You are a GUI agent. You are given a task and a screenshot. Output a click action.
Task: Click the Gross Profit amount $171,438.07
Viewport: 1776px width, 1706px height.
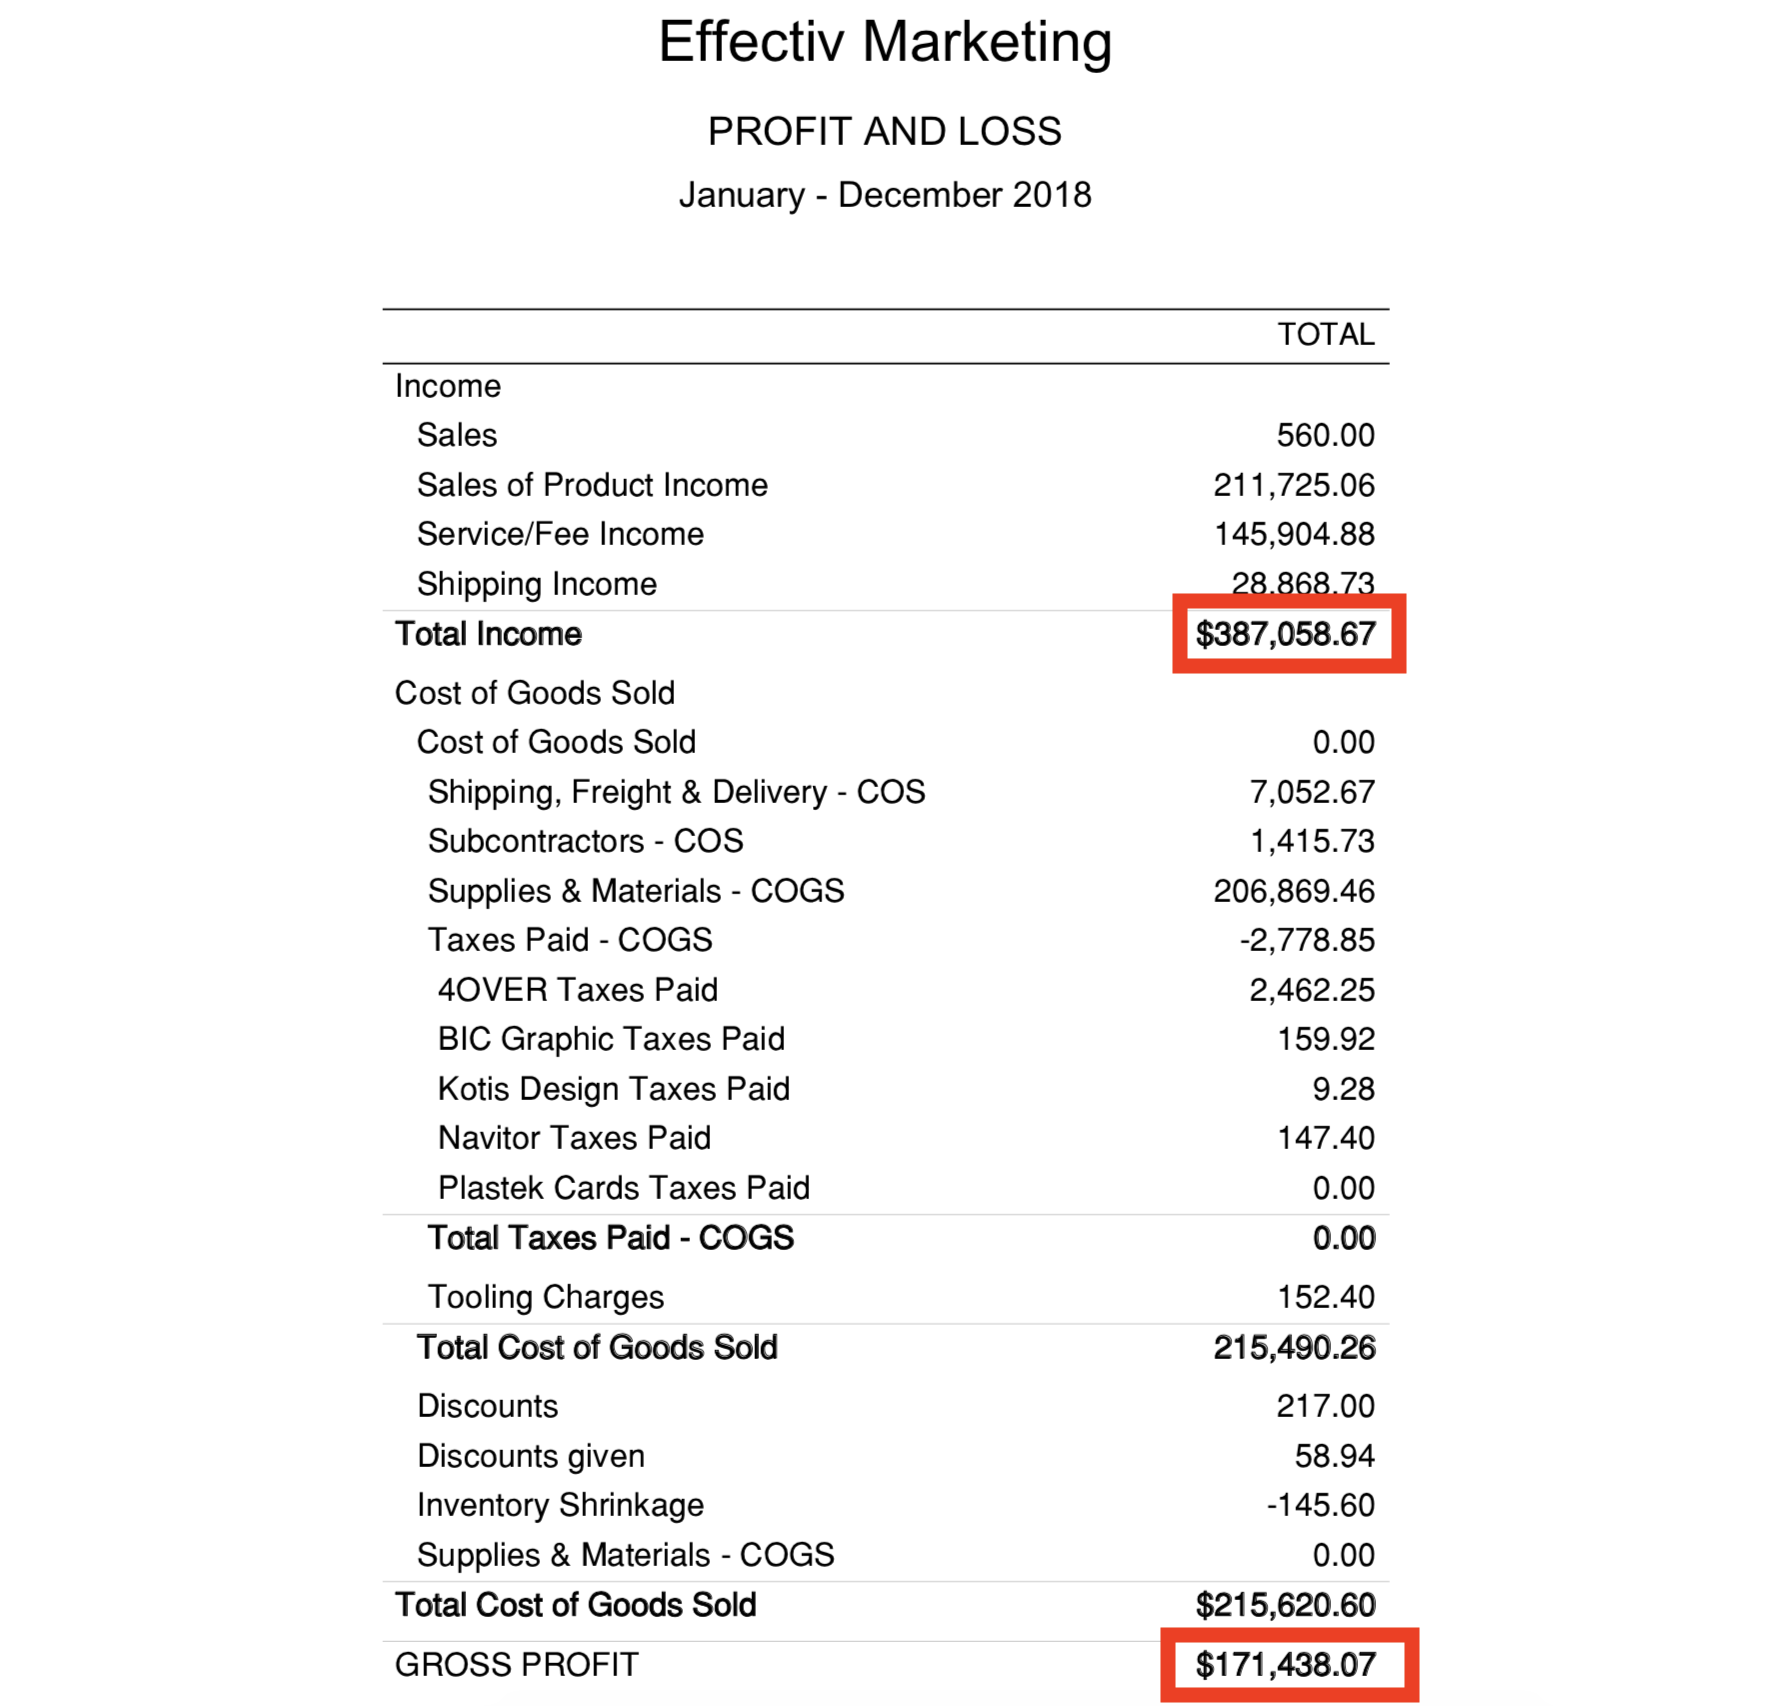click(x=1285, y=1665)
